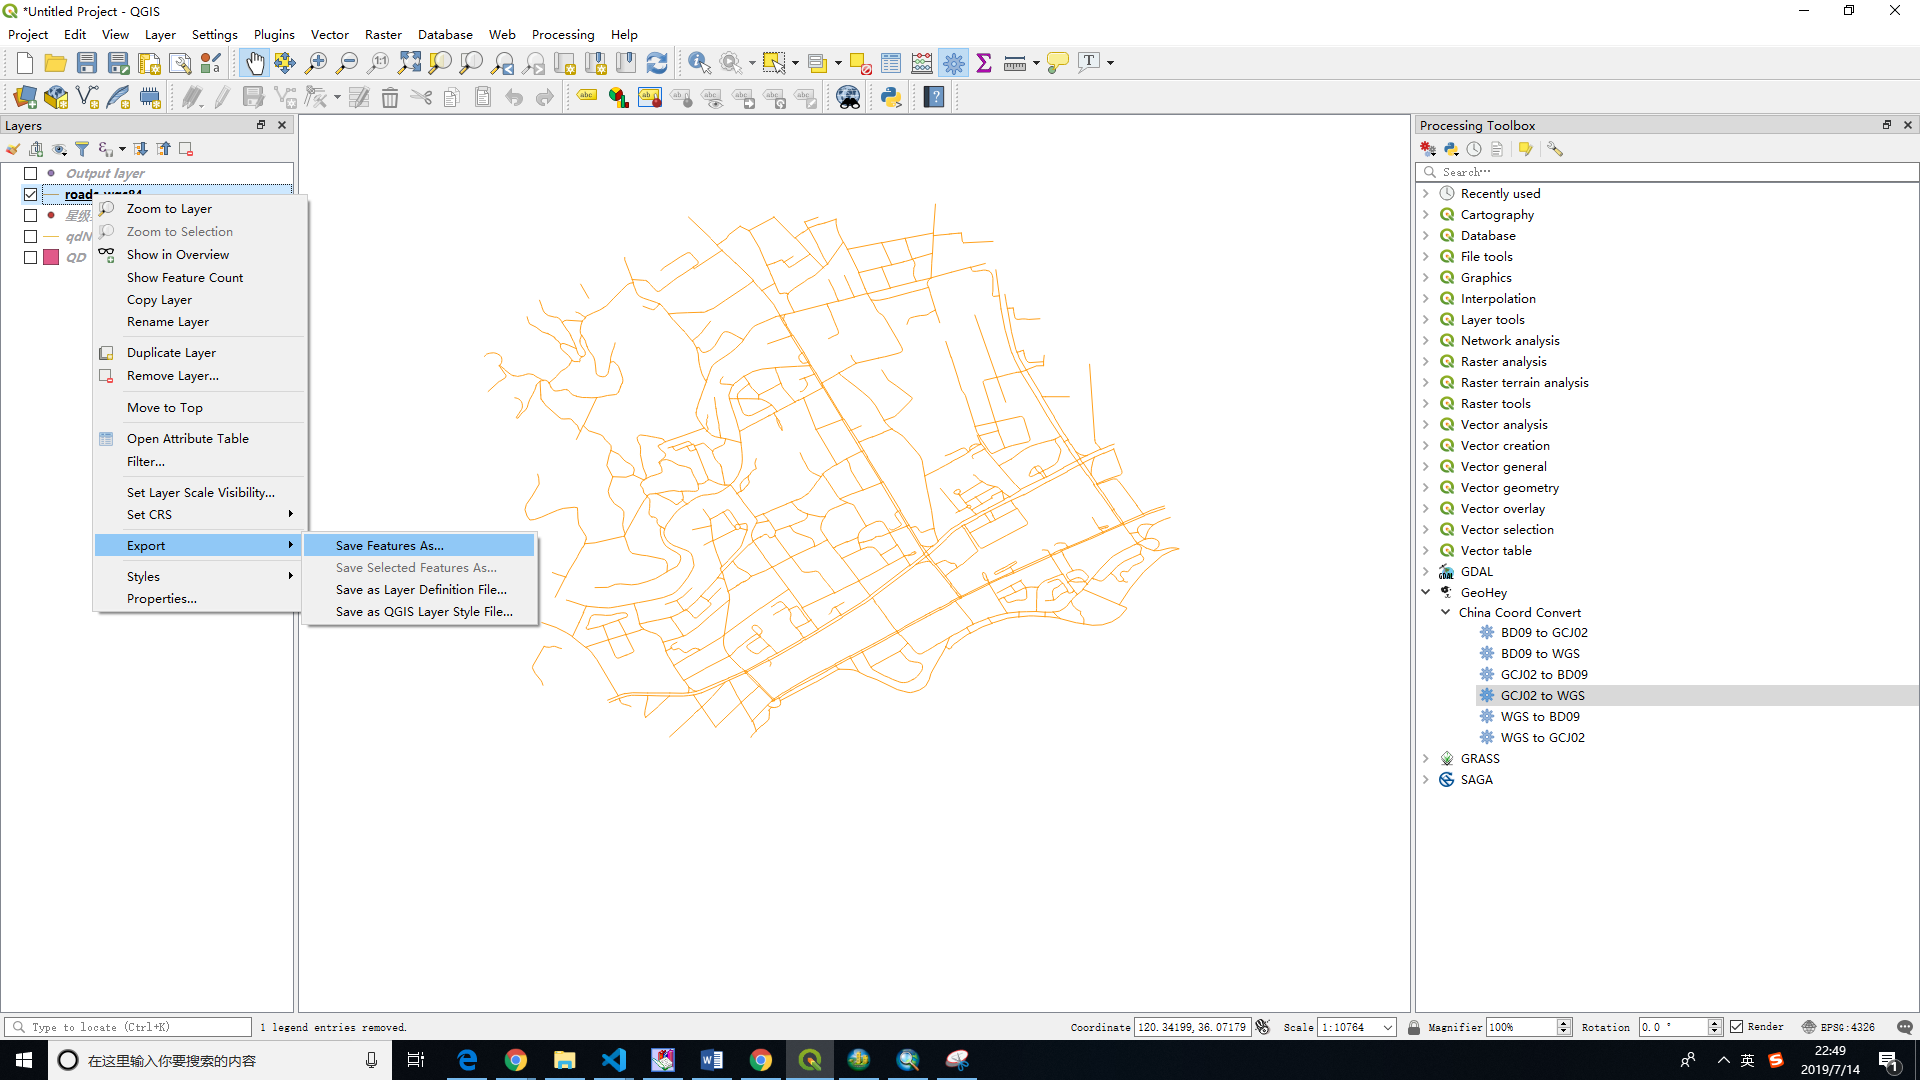Uncheck visibility of roads_wgs84 layer

30,194
